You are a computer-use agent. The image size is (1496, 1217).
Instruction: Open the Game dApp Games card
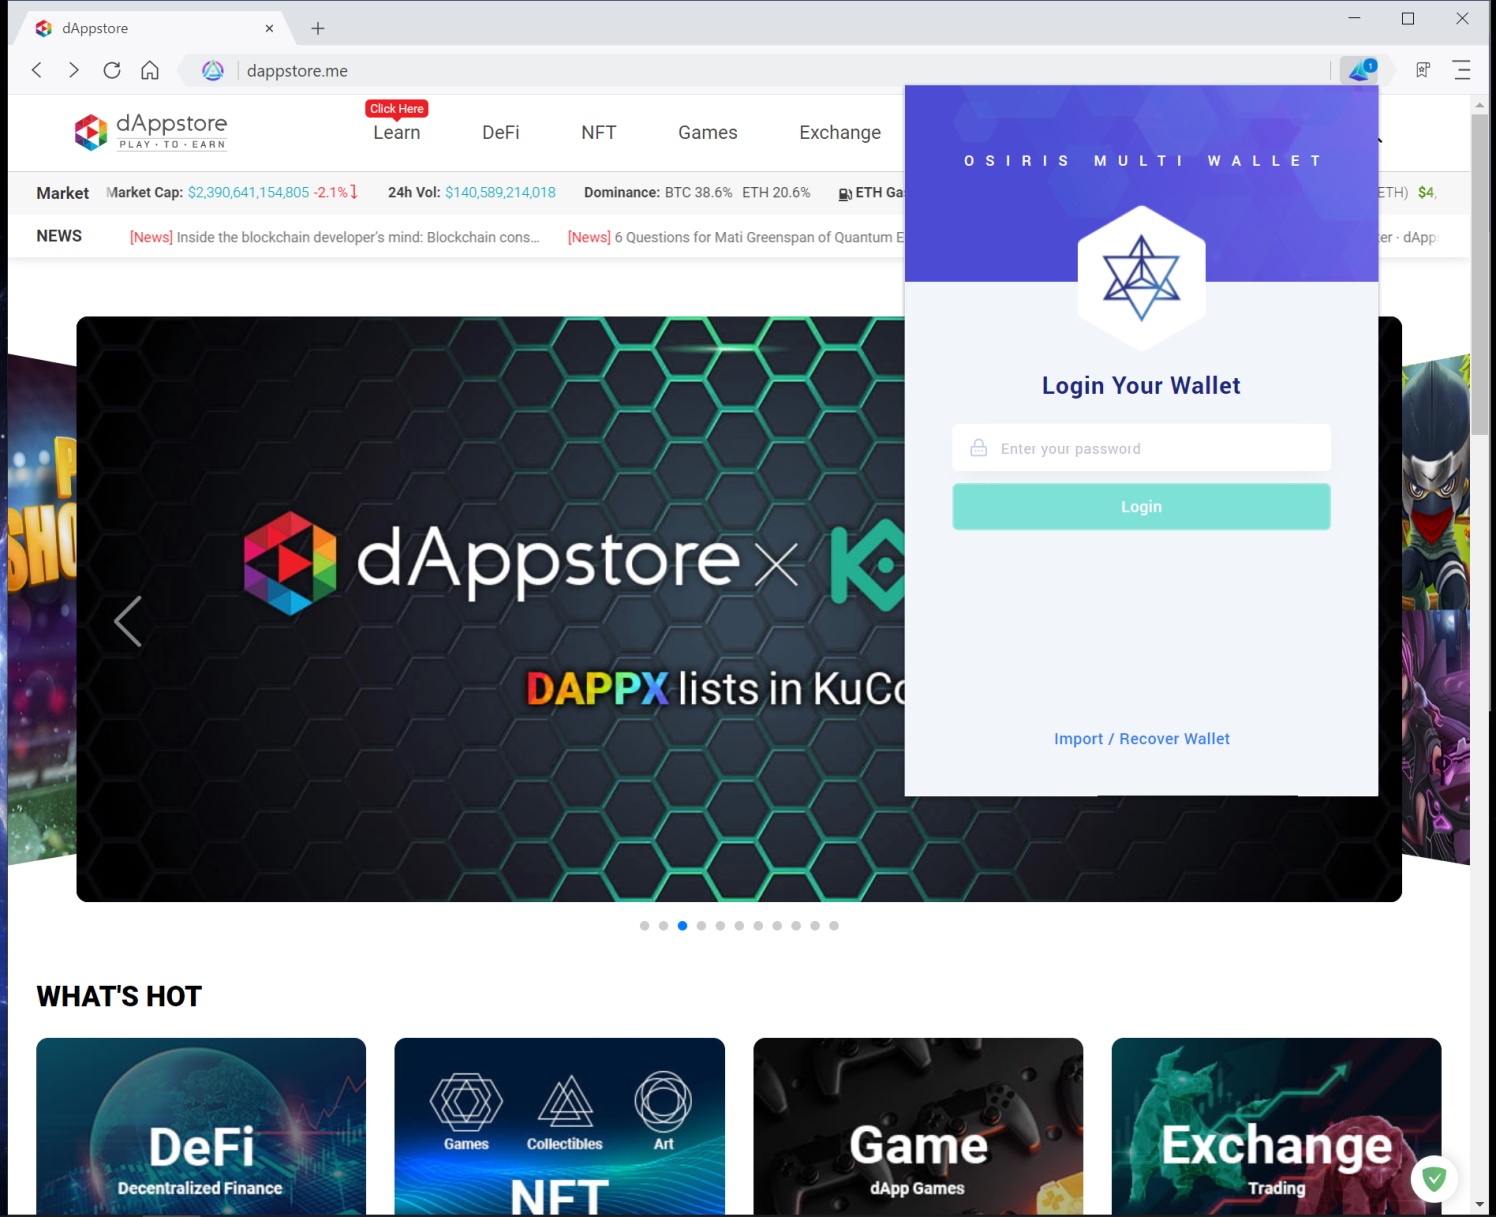click(918, 1126)
